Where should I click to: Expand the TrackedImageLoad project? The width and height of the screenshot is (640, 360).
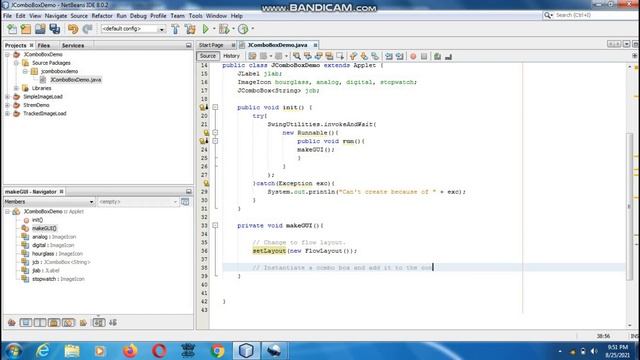coord(7,113)
